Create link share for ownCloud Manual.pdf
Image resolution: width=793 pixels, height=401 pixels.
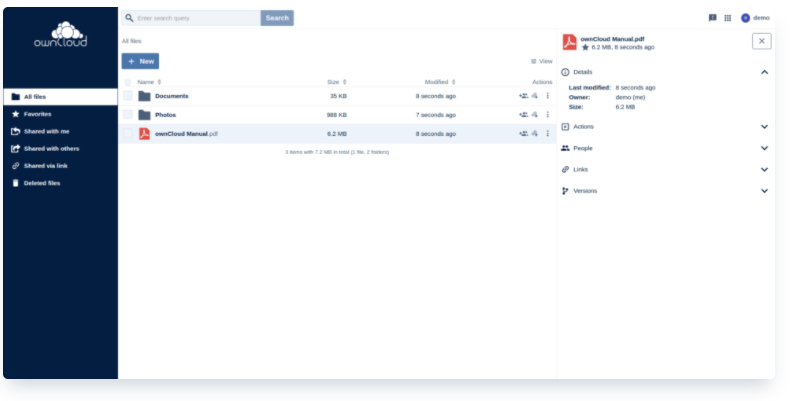pos(535,133)
